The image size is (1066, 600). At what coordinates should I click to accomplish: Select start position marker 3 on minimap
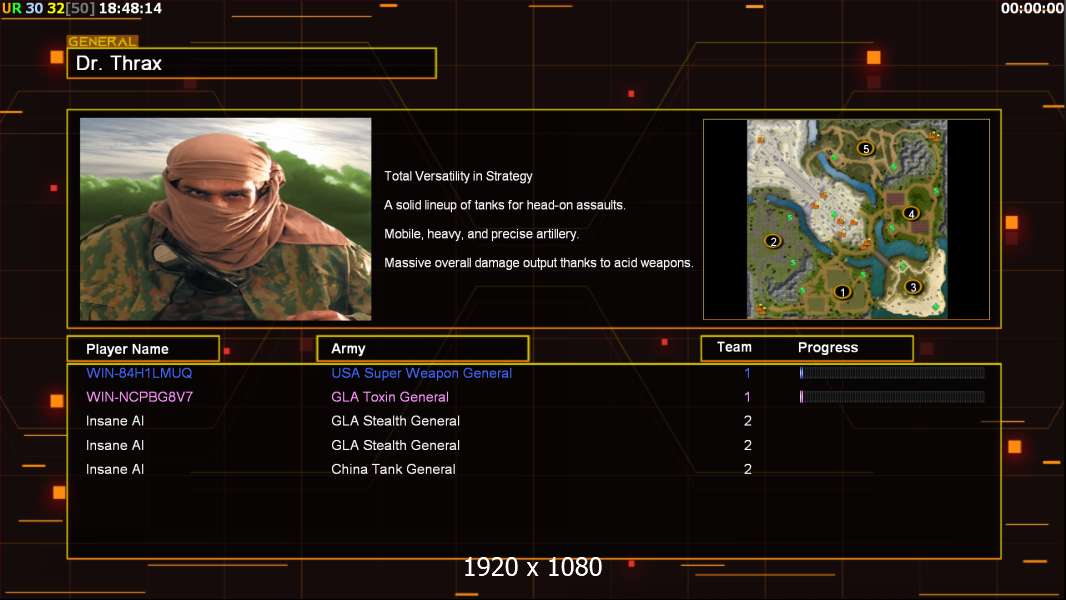click(913, 287)
